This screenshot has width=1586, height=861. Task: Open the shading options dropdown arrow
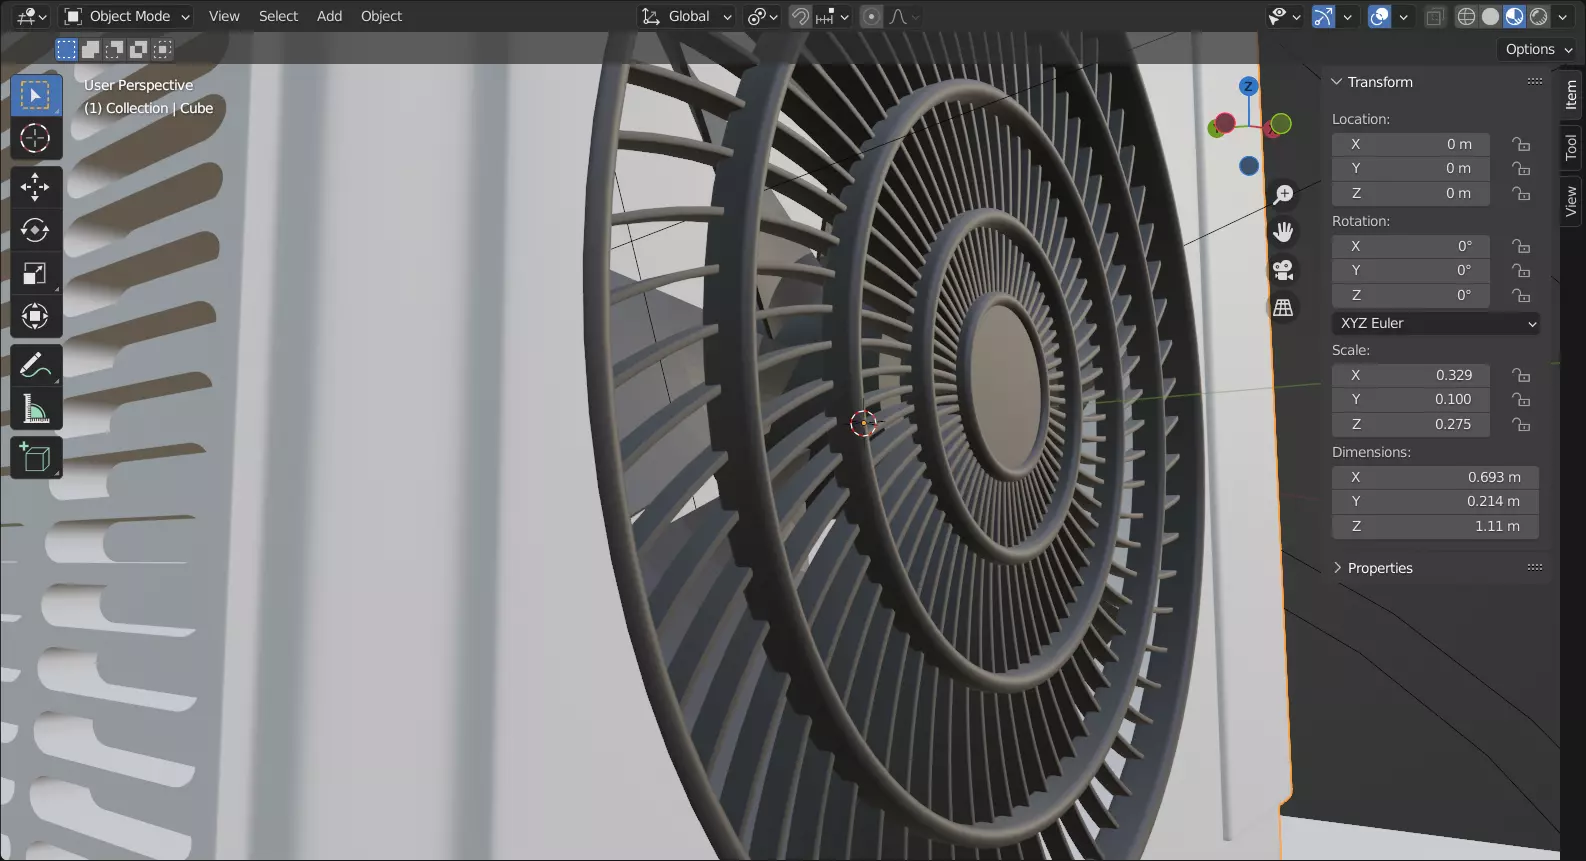[x=1563, y=16]
